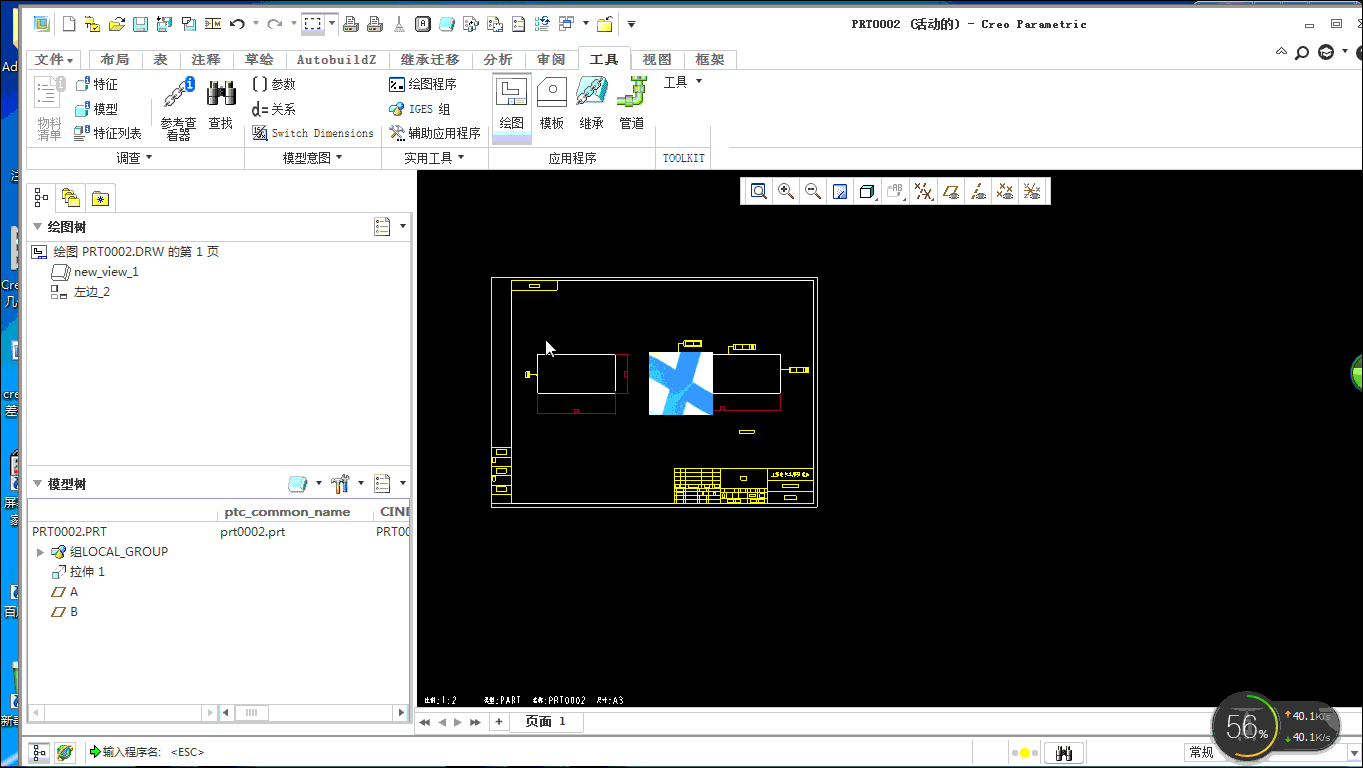The image size is (1363, 768).
Task: Expand the 调查 group dropdown
Action: click(135, 158)
